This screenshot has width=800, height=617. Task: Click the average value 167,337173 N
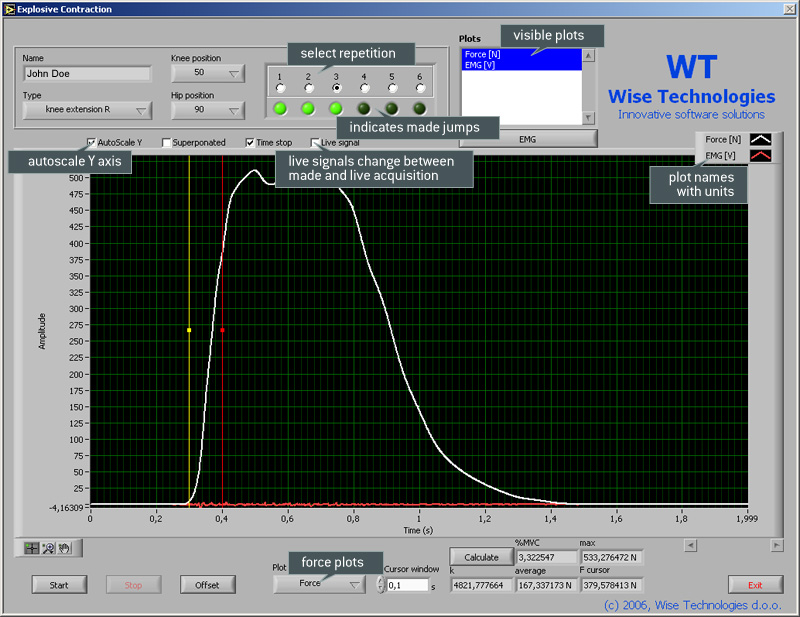coord(546,585)
